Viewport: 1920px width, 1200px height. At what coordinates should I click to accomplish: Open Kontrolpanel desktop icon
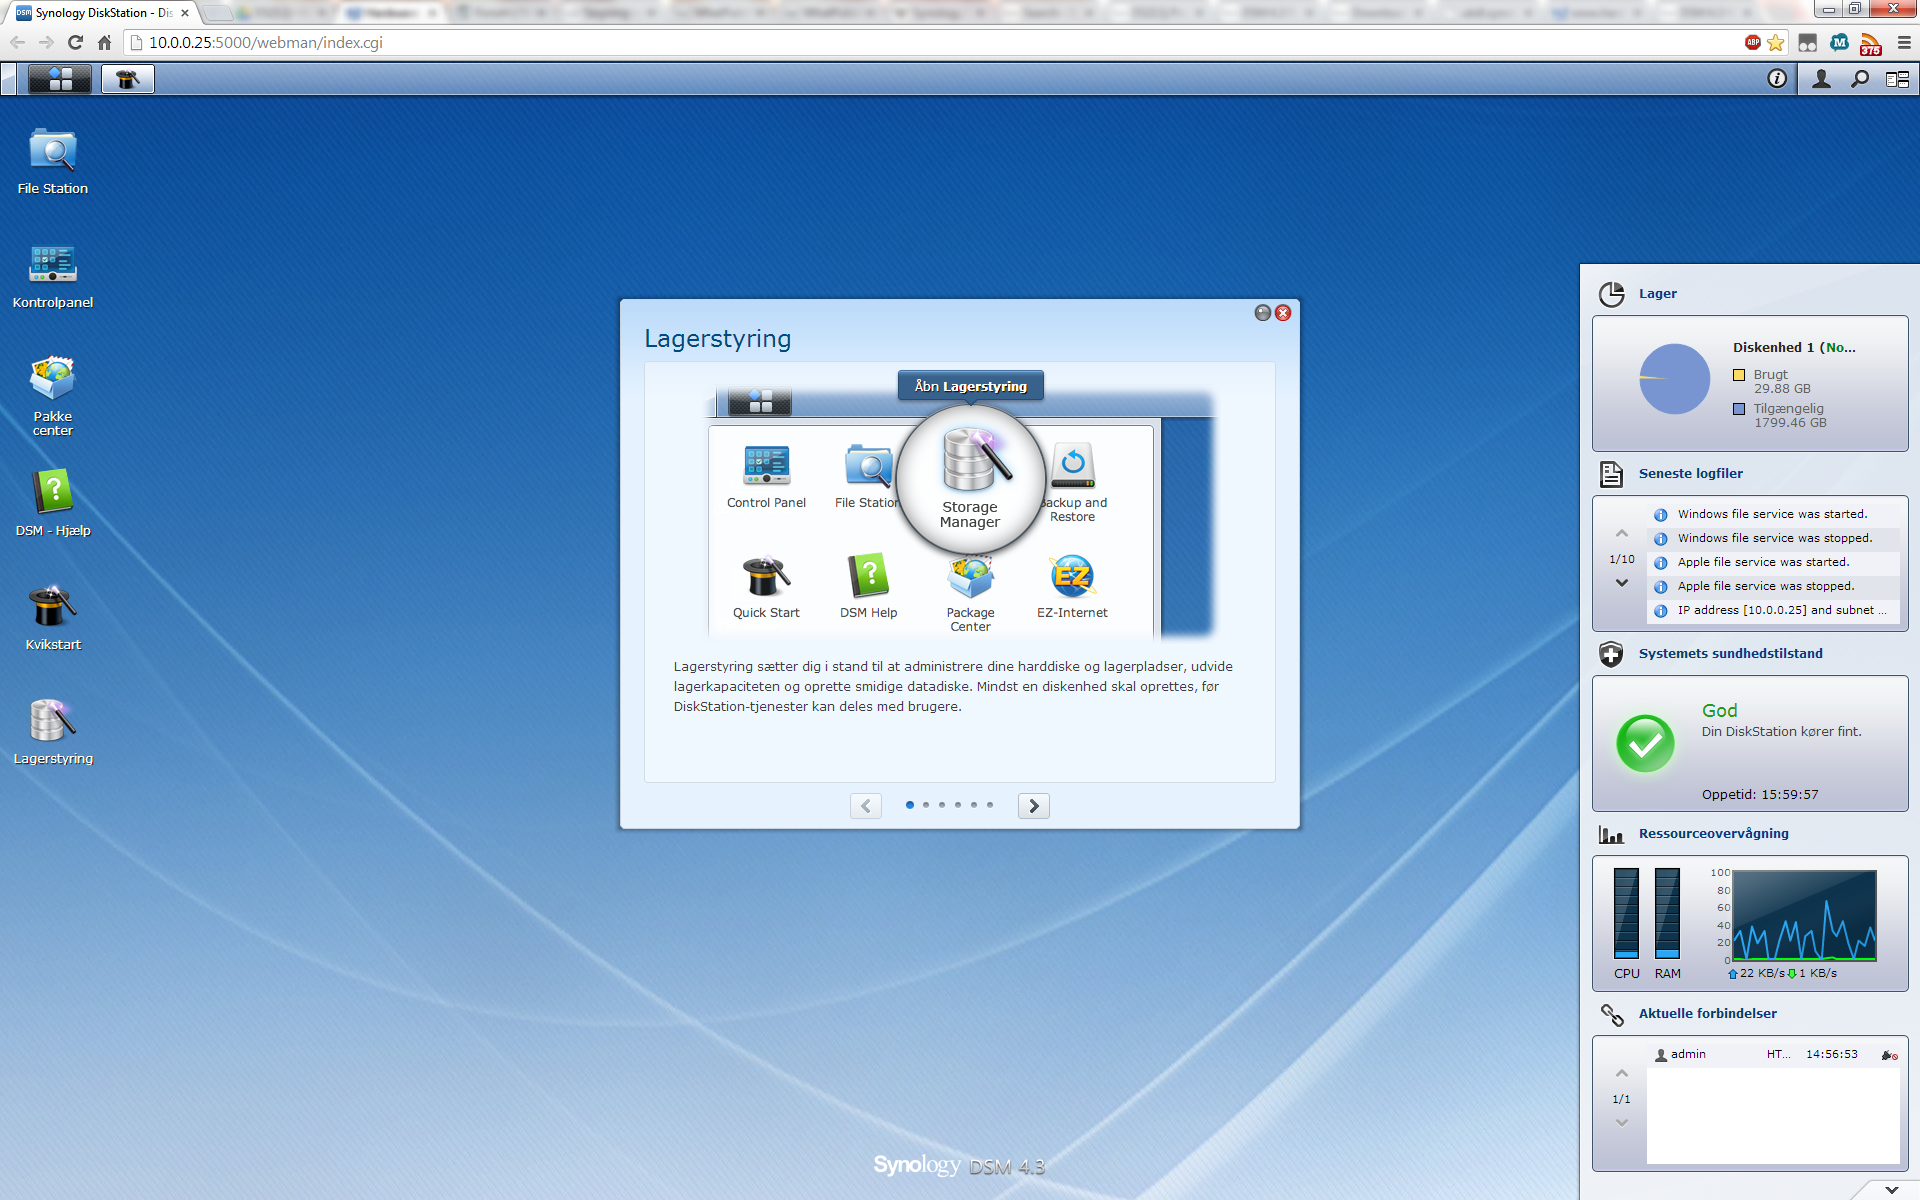pos(53,275)
